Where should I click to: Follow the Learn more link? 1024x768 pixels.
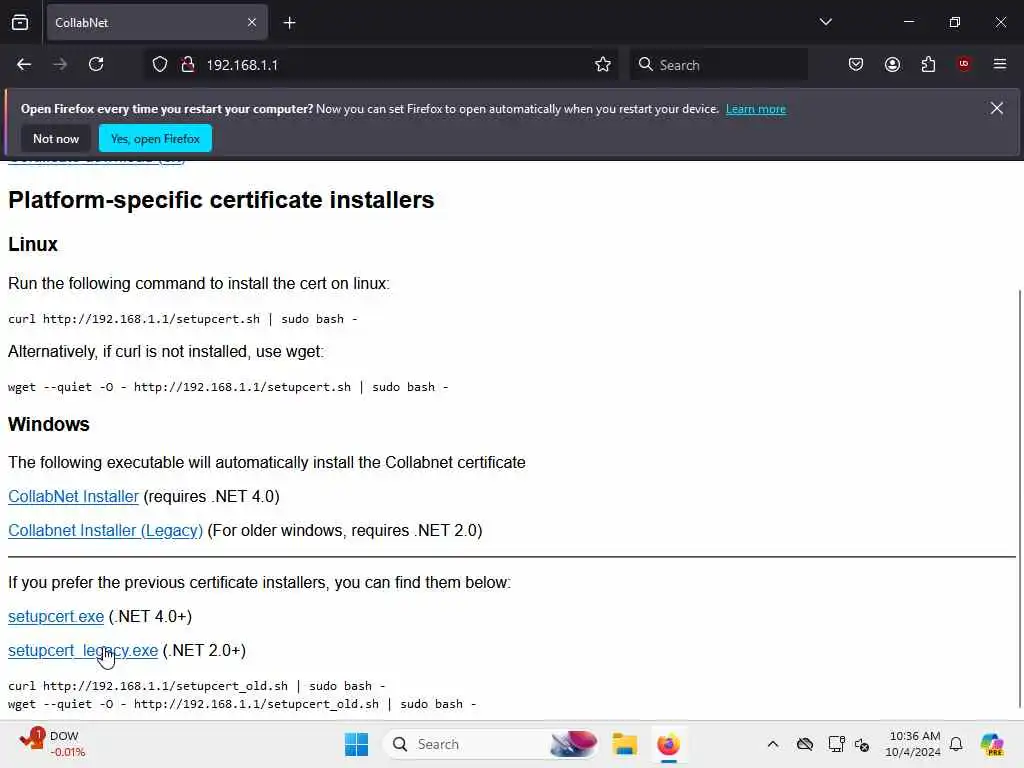pyautogui.click(x=756, y=109)
